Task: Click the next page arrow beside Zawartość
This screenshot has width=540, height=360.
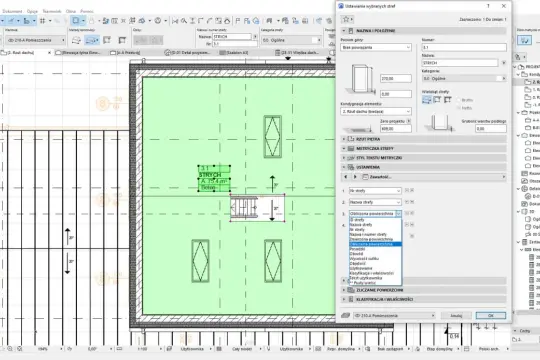Action: pyautogui.click(x=355, y=177)
